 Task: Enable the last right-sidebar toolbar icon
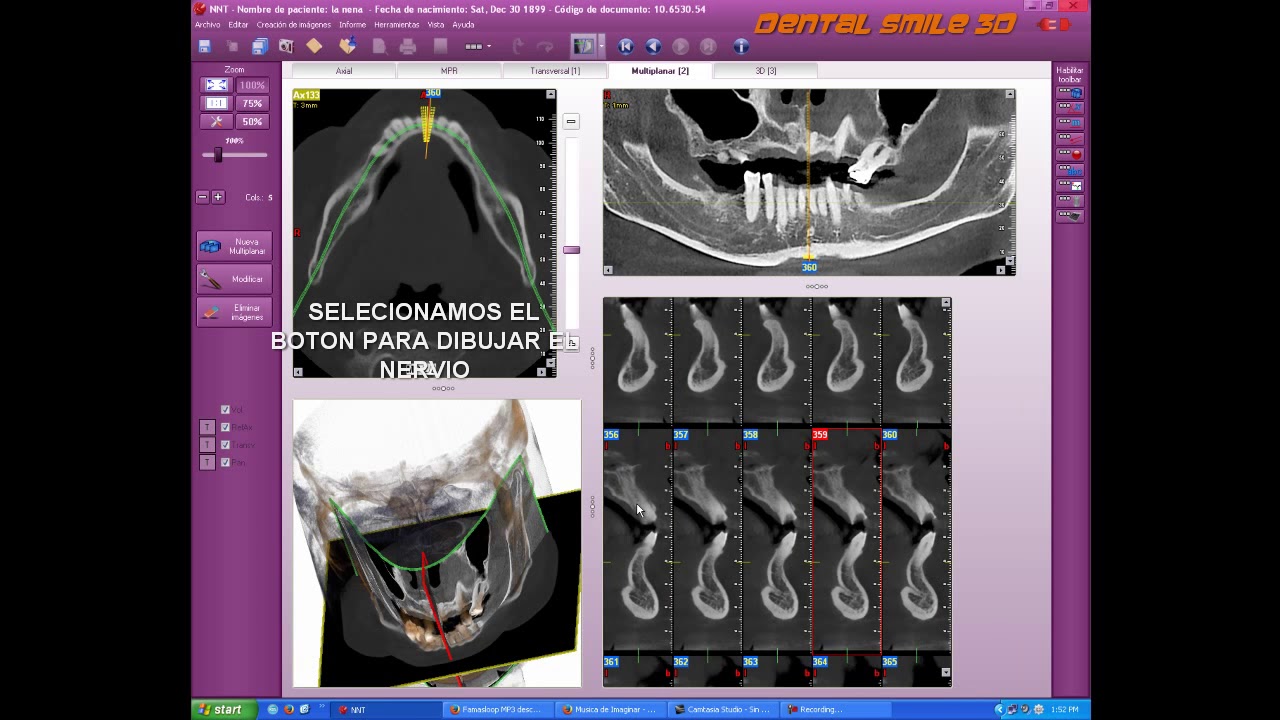click(x=1070, y=216)
